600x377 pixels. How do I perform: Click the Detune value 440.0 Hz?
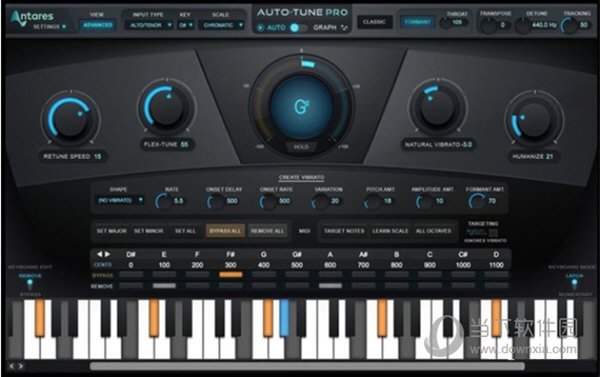(544, 25)
